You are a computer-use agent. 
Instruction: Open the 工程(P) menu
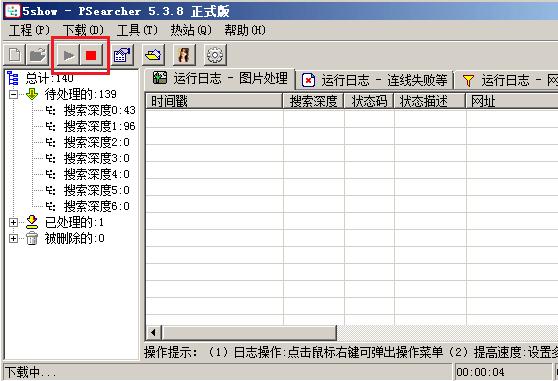(29, 30)
